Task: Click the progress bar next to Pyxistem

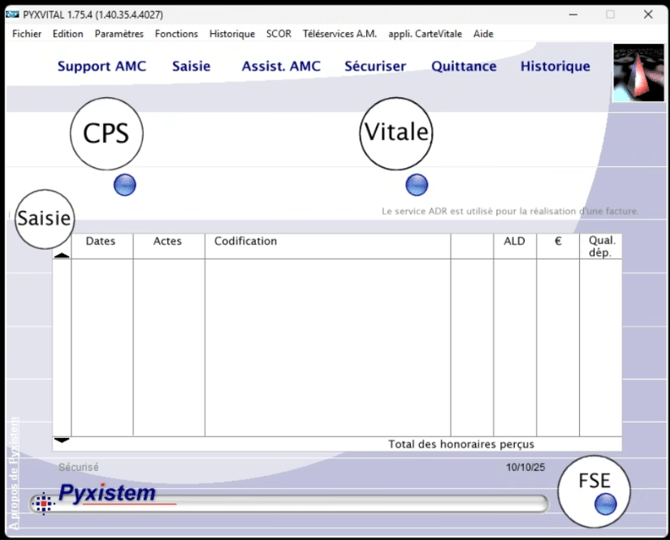Action: coord(300,504)
